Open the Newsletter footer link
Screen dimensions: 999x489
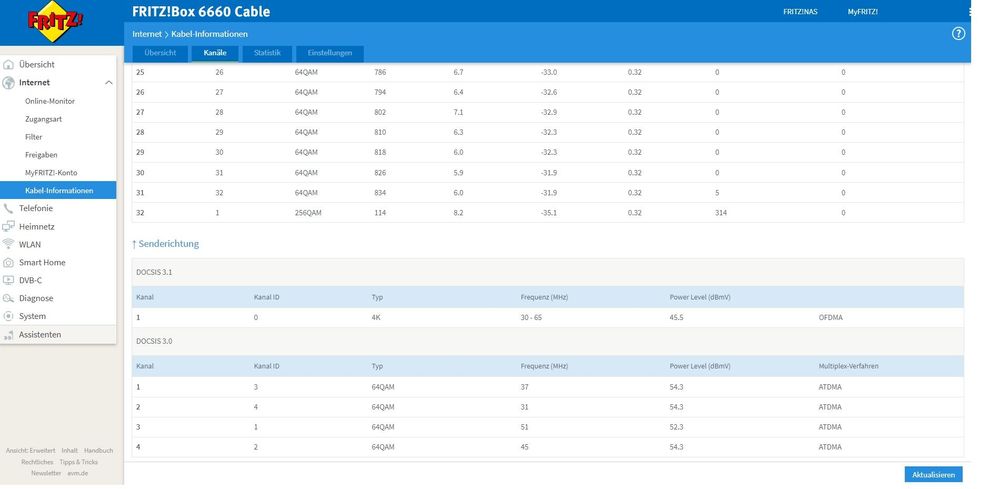(x=47, y=473)
